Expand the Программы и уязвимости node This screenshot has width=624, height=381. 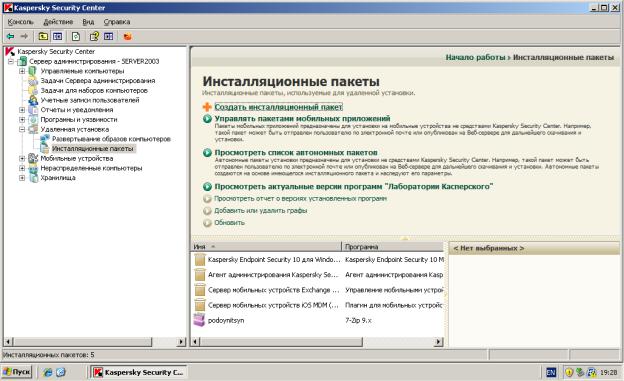coord(22,119)
